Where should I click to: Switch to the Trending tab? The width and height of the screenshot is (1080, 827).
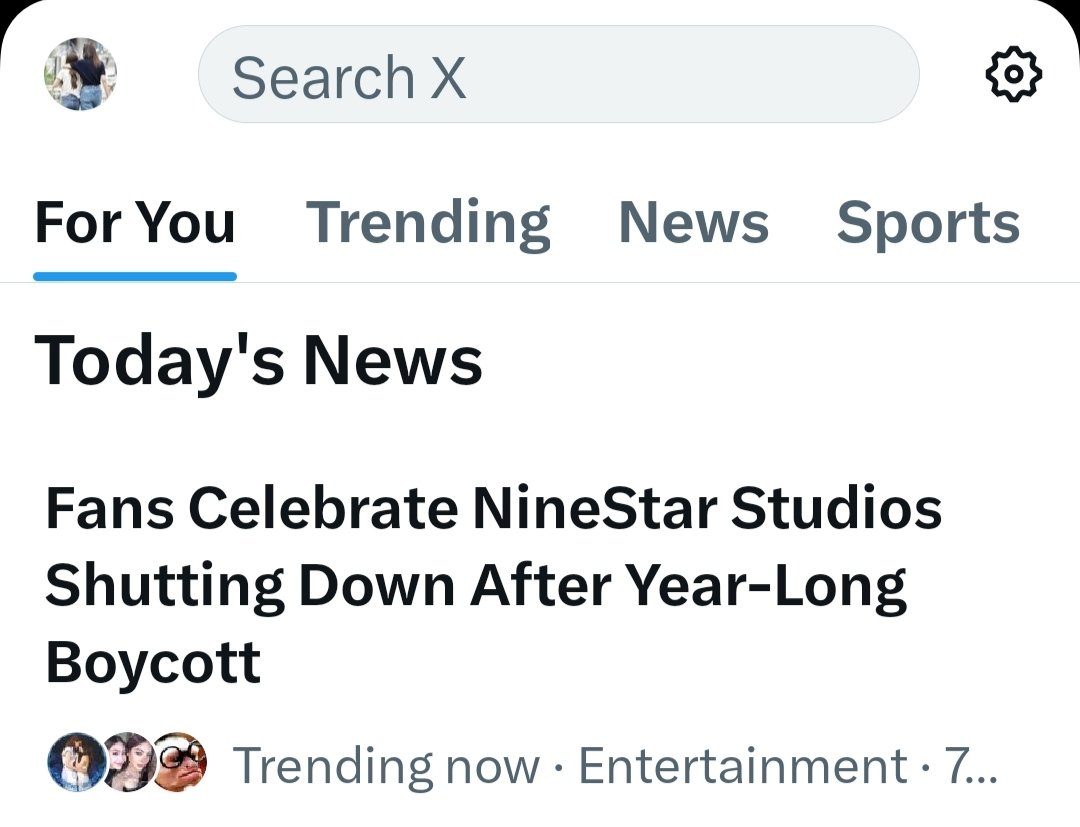(428, 223)
